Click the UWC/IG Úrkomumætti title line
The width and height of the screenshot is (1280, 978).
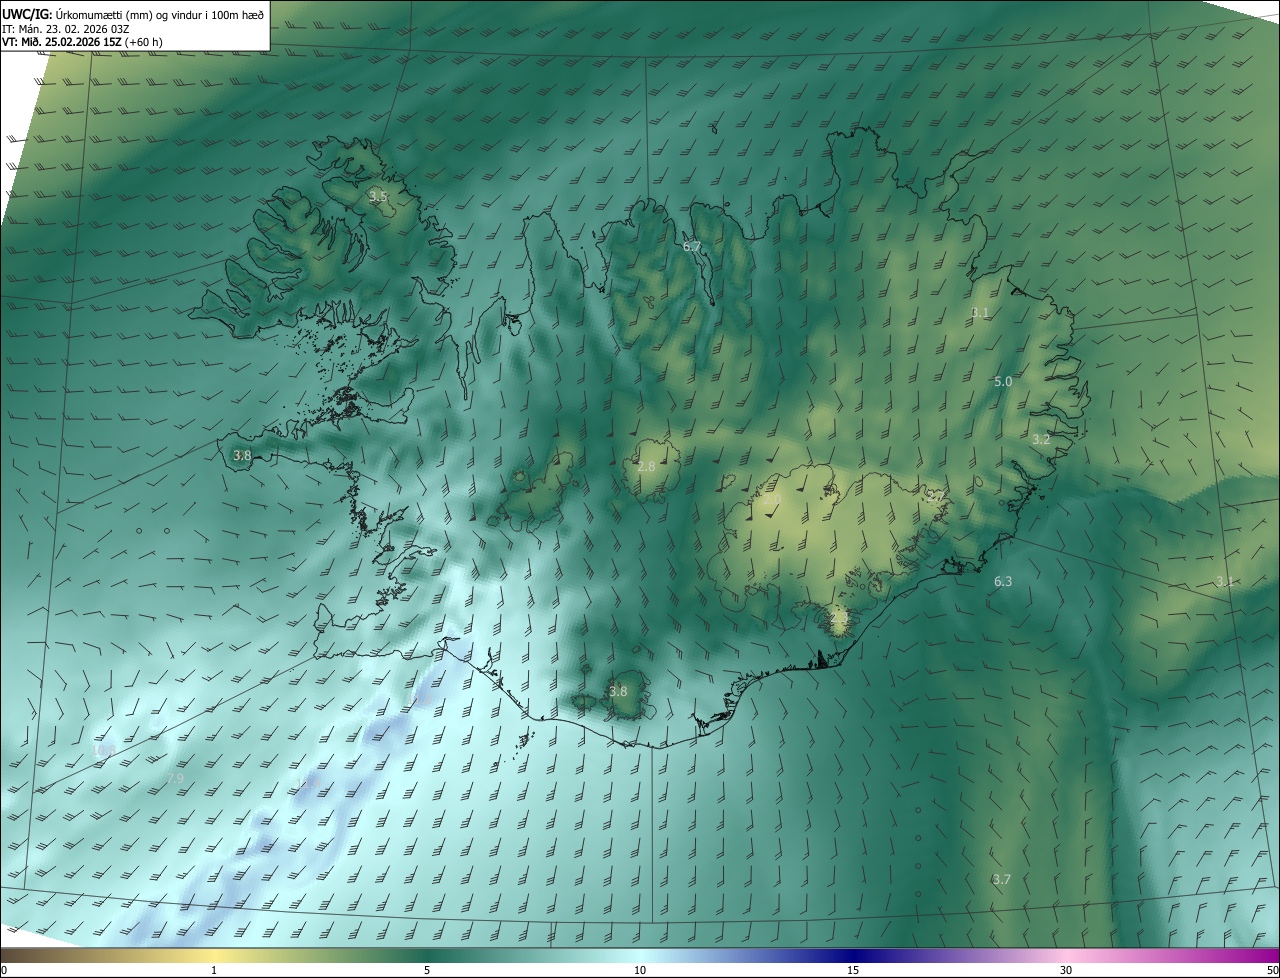click(133, 13)
